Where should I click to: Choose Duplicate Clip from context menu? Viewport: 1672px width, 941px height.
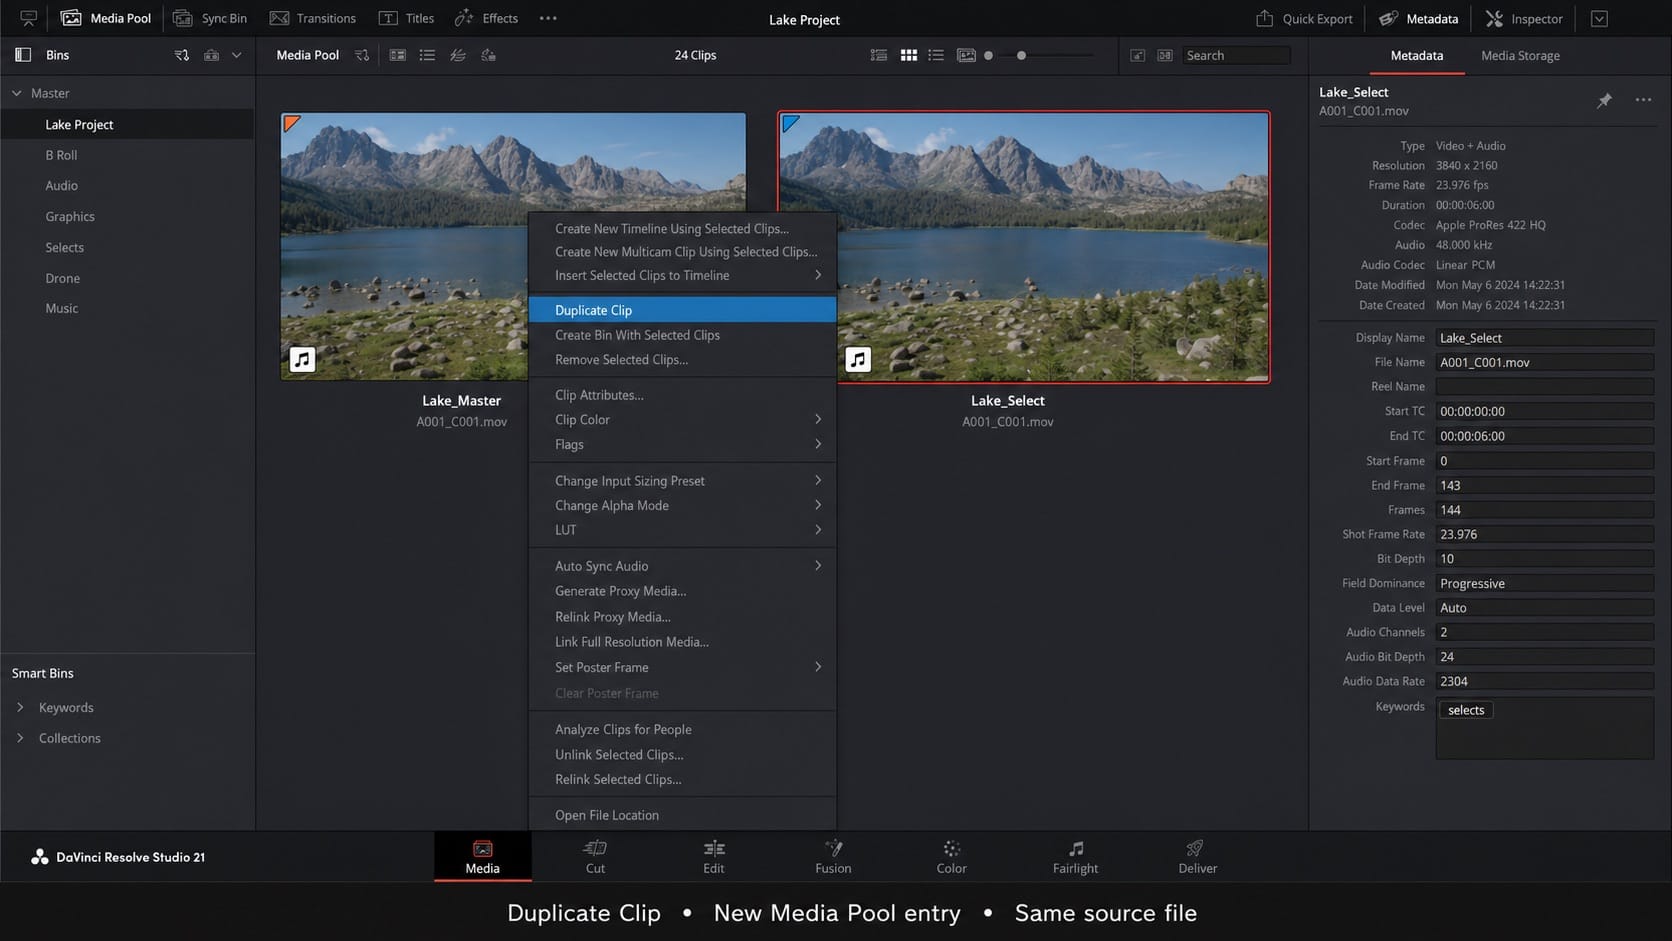click(x=682, y=310)
